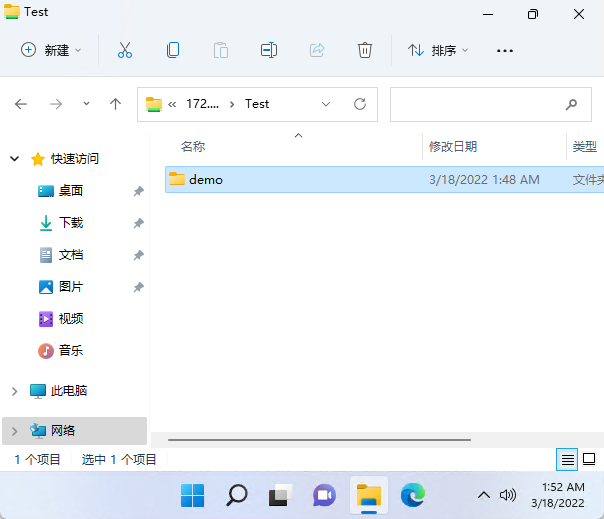Screen dimensions: 604x519
Task: Click the breadcrumb arrow before Test
Action: coord(232,104)
